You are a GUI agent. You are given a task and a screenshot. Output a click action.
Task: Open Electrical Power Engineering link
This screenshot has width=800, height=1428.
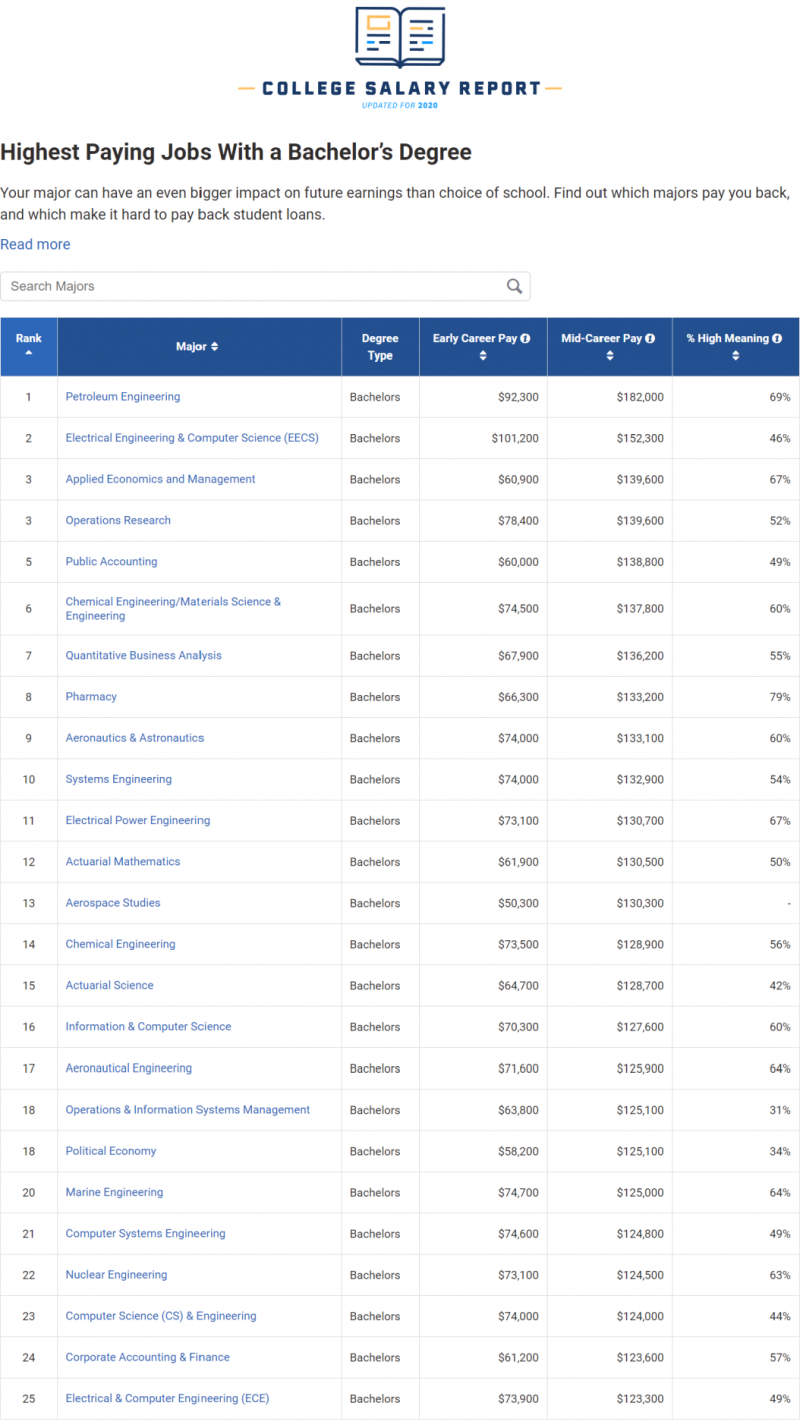[x=138, y=820]
